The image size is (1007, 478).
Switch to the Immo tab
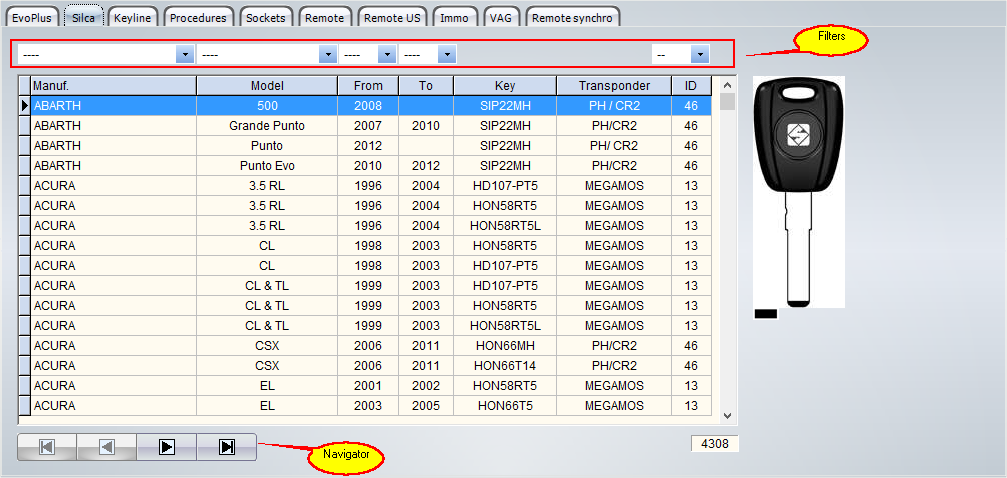pos(455,18)
